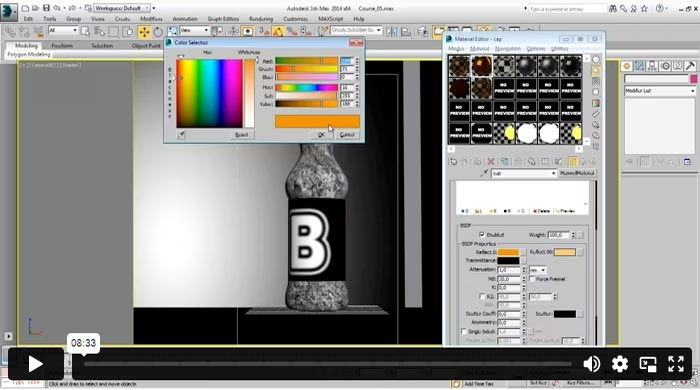Select the glowing orange sphere material slot
Image resolution: width=700 pixels, height=390 pixels.
pyautogui.click(x=482, y=66)
